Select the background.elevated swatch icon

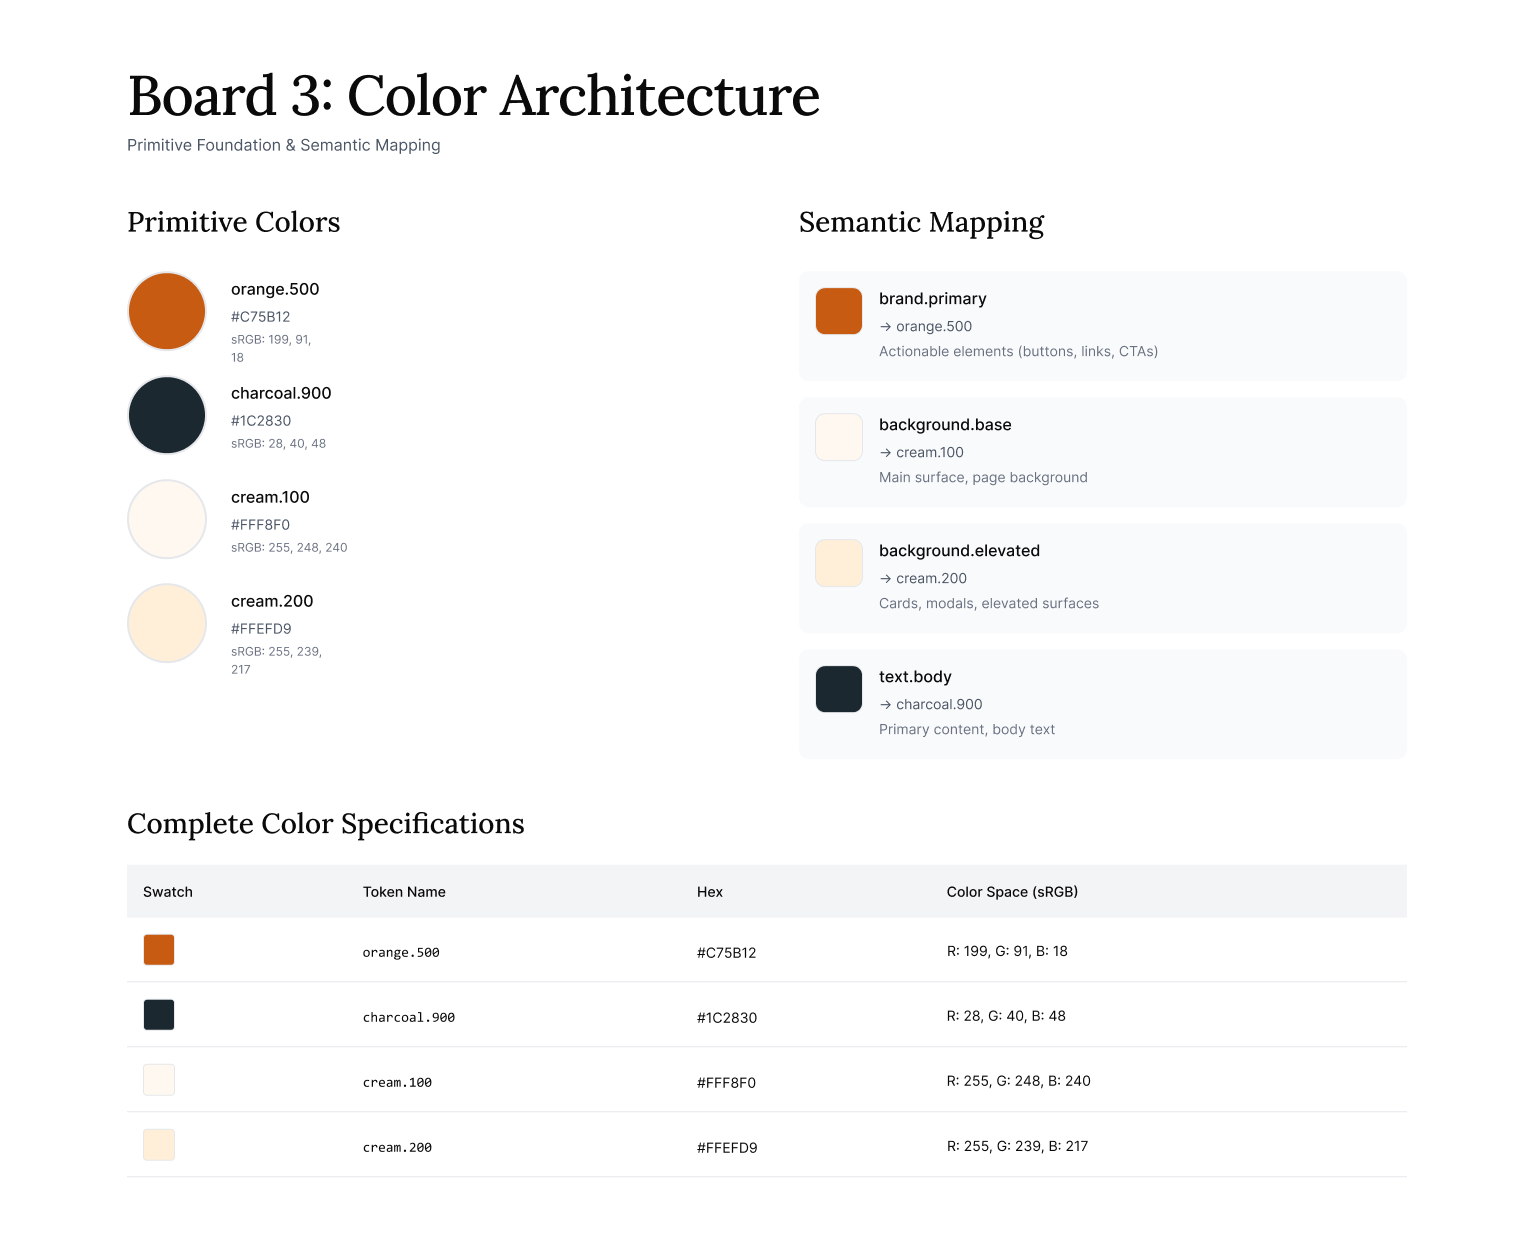click(838, 563)
